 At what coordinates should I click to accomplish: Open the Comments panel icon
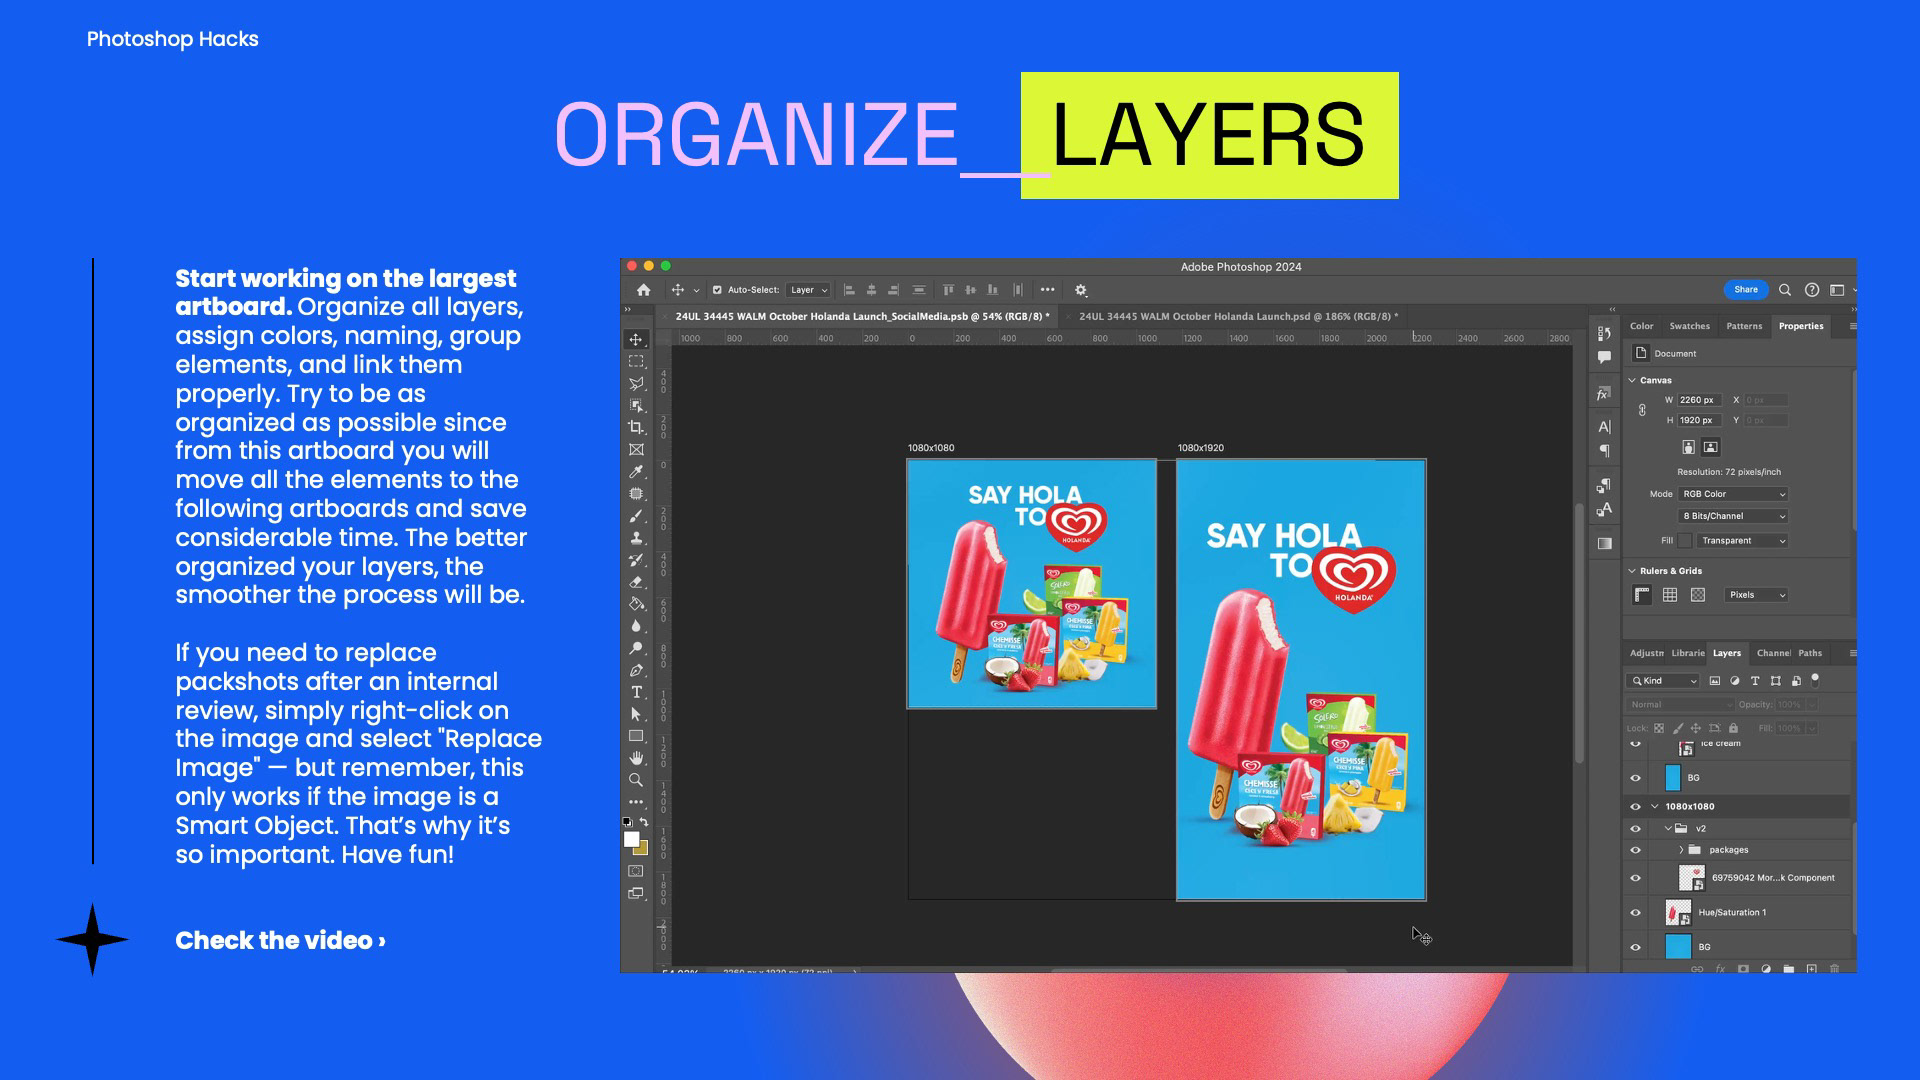click(x=1604, y=357)
